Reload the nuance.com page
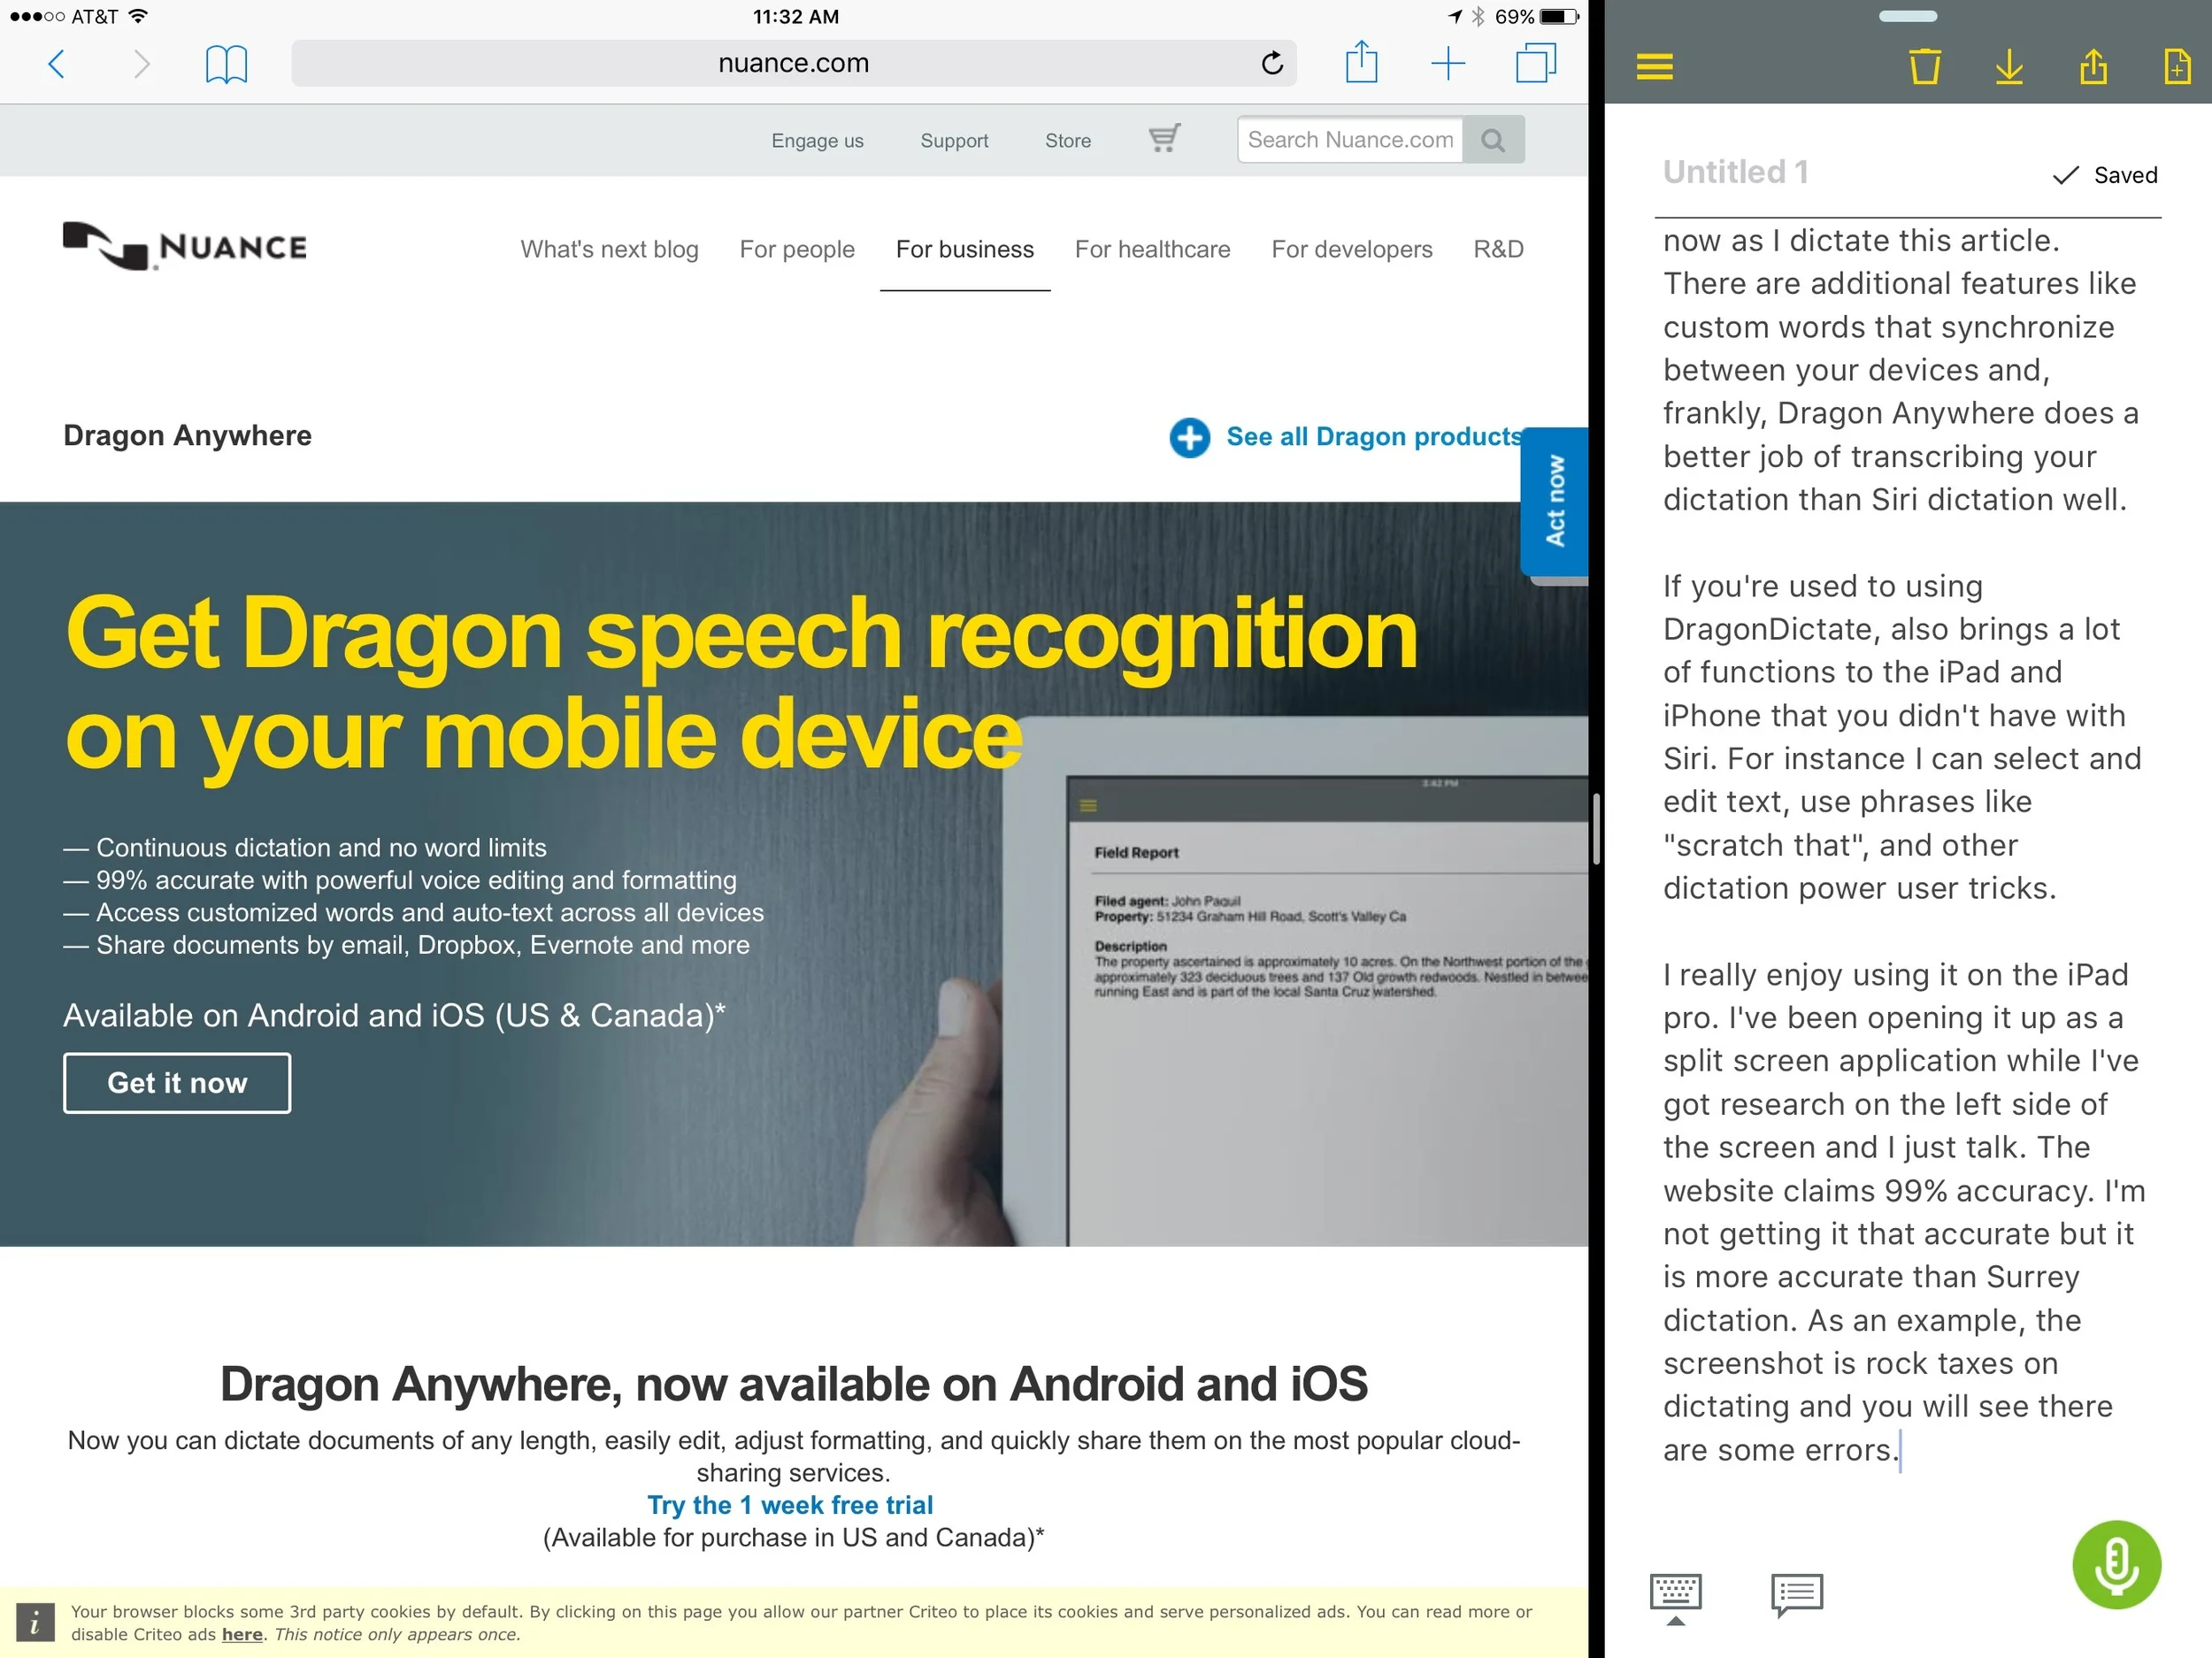This screenshot has width=2212, height=1658. tap(1271, 63)
